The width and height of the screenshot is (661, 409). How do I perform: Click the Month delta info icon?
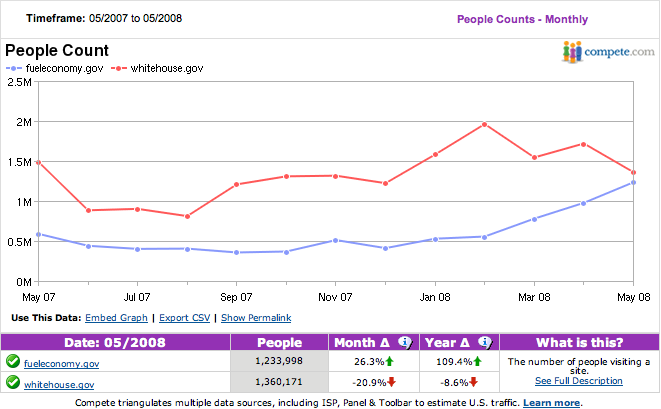405,342
